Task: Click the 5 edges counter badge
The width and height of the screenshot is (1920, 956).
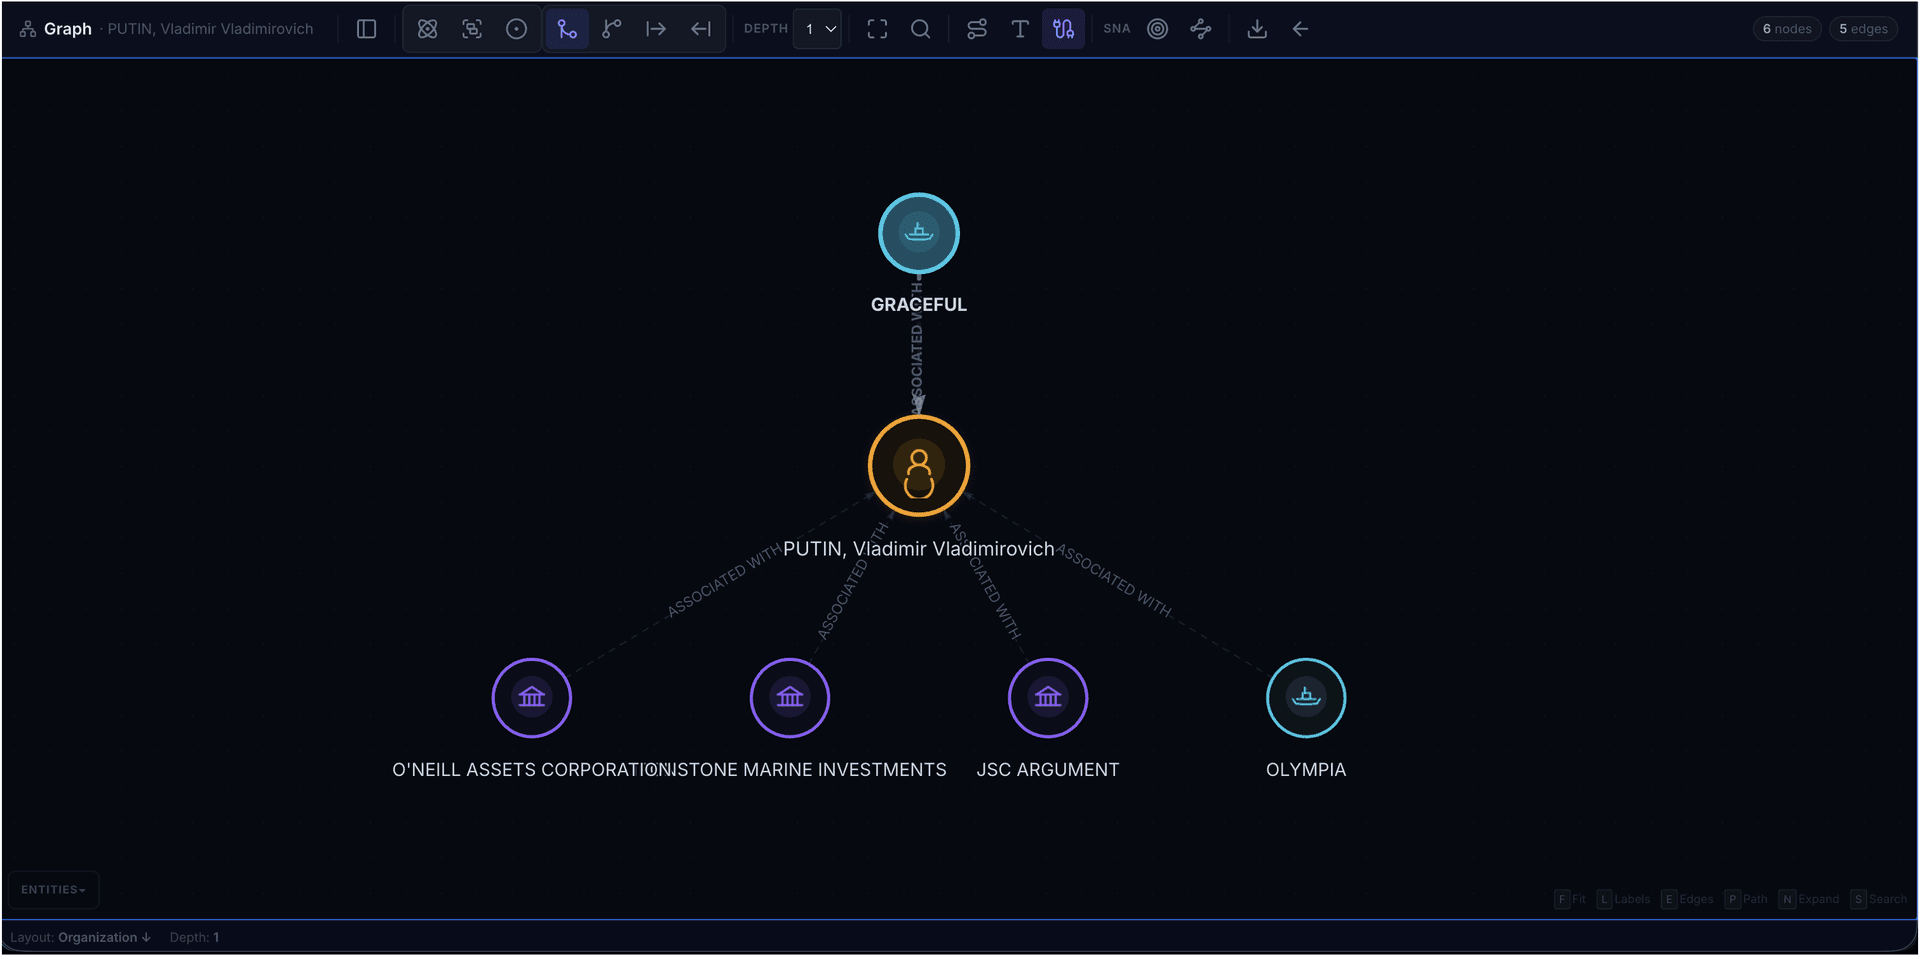Action: 1864,29
